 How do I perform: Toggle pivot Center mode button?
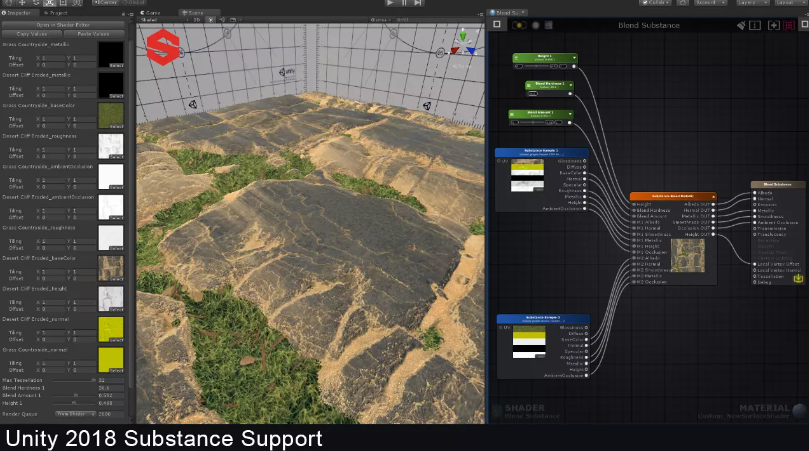click(106, 3)
